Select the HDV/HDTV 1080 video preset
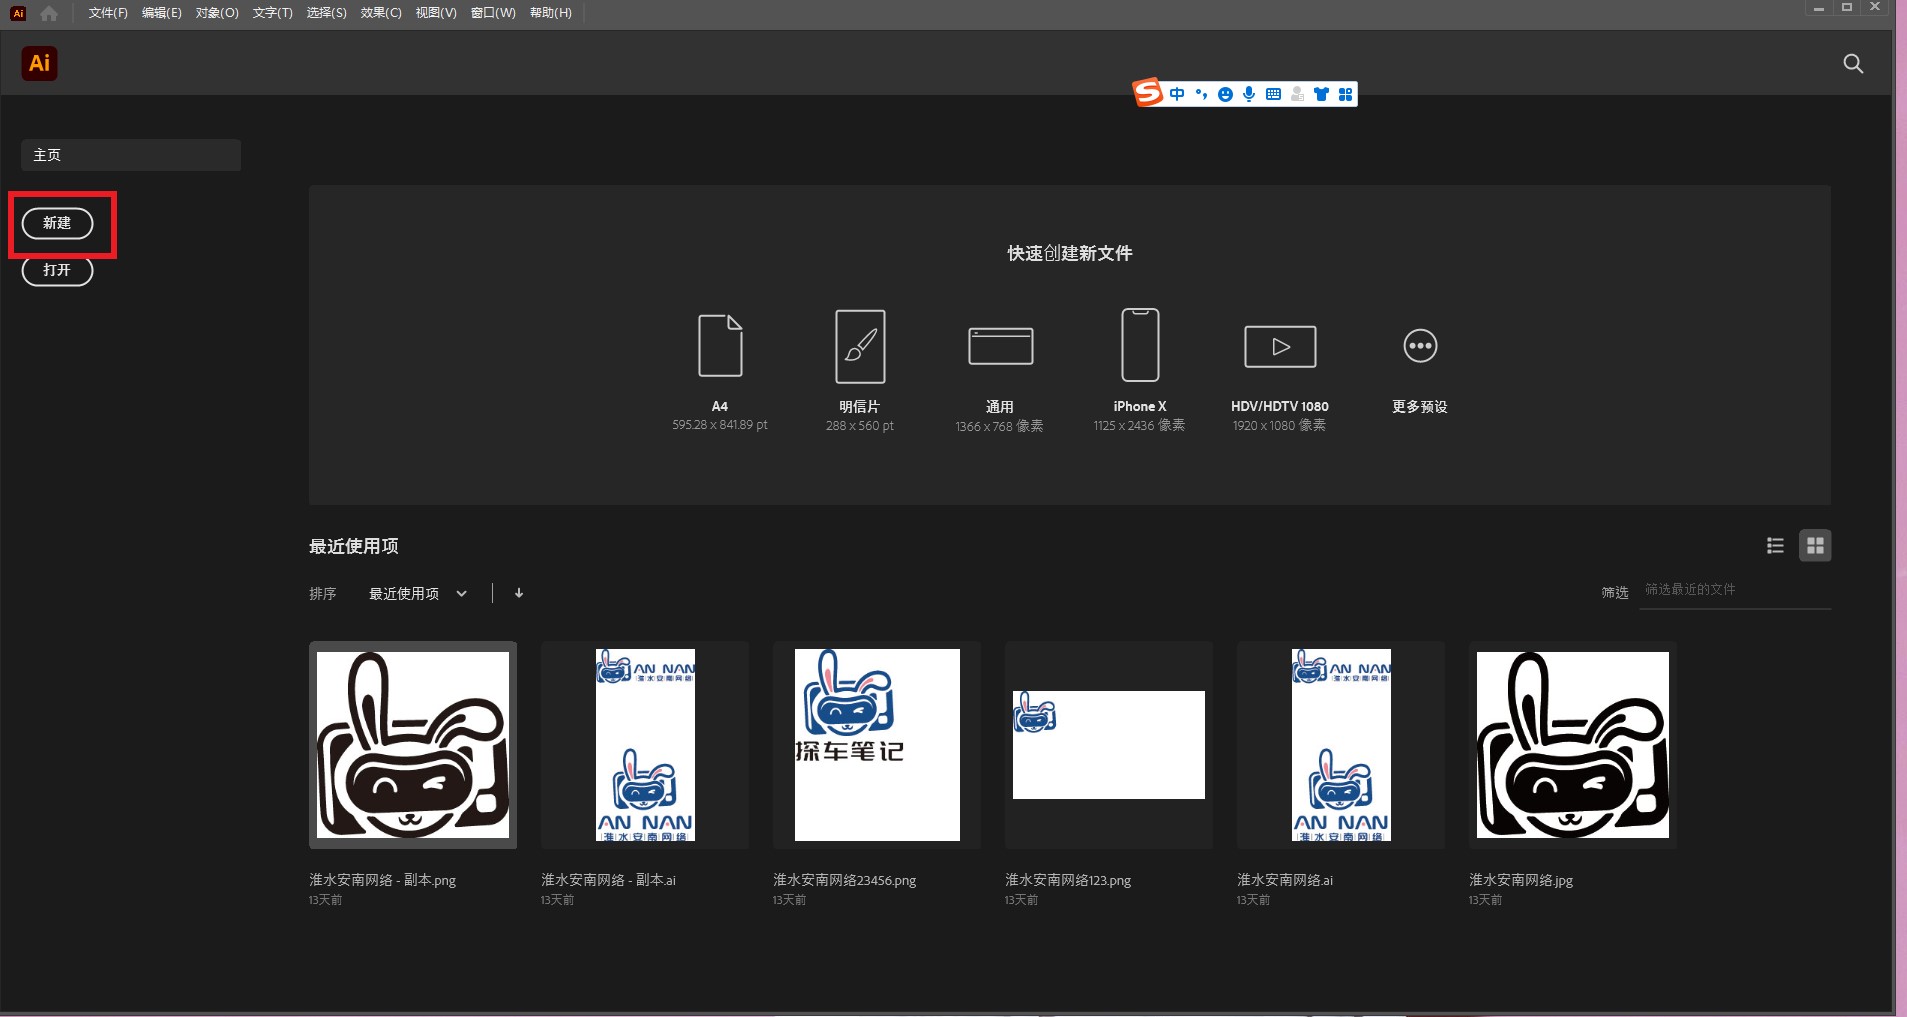 coord(1280,346)
